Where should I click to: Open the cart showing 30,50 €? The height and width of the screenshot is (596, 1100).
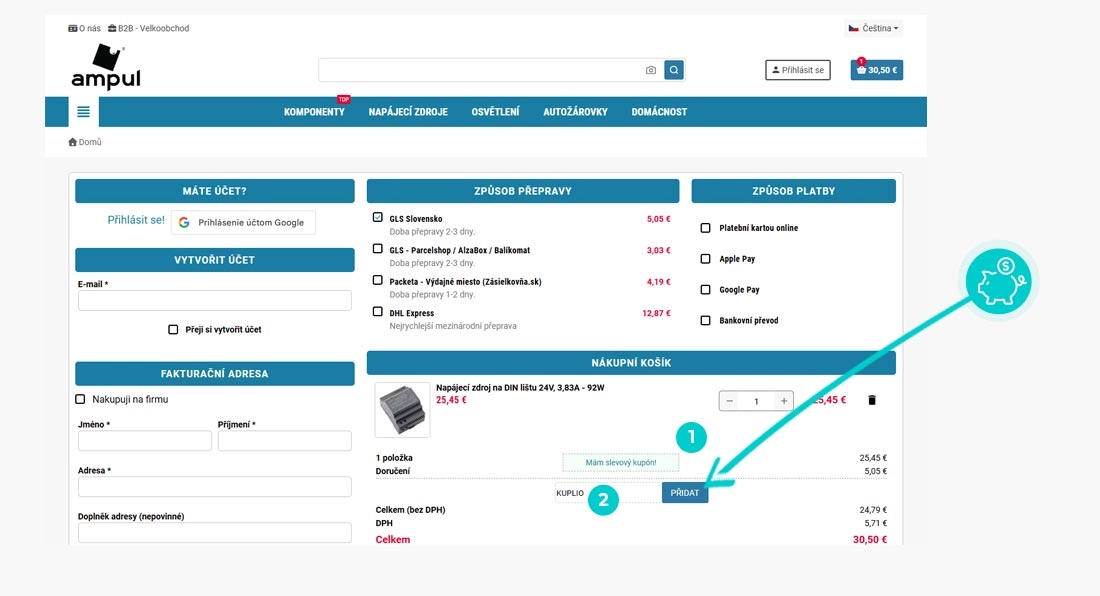point(877,70)
